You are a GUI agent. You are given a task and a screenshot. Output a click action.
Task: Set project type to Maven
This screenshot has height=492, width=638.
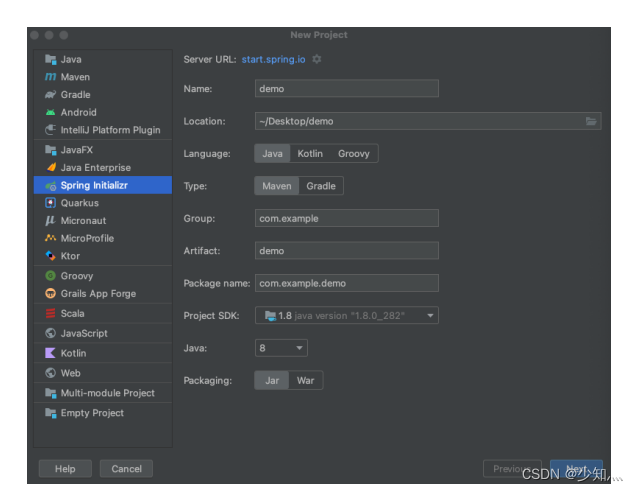[277, 186]
